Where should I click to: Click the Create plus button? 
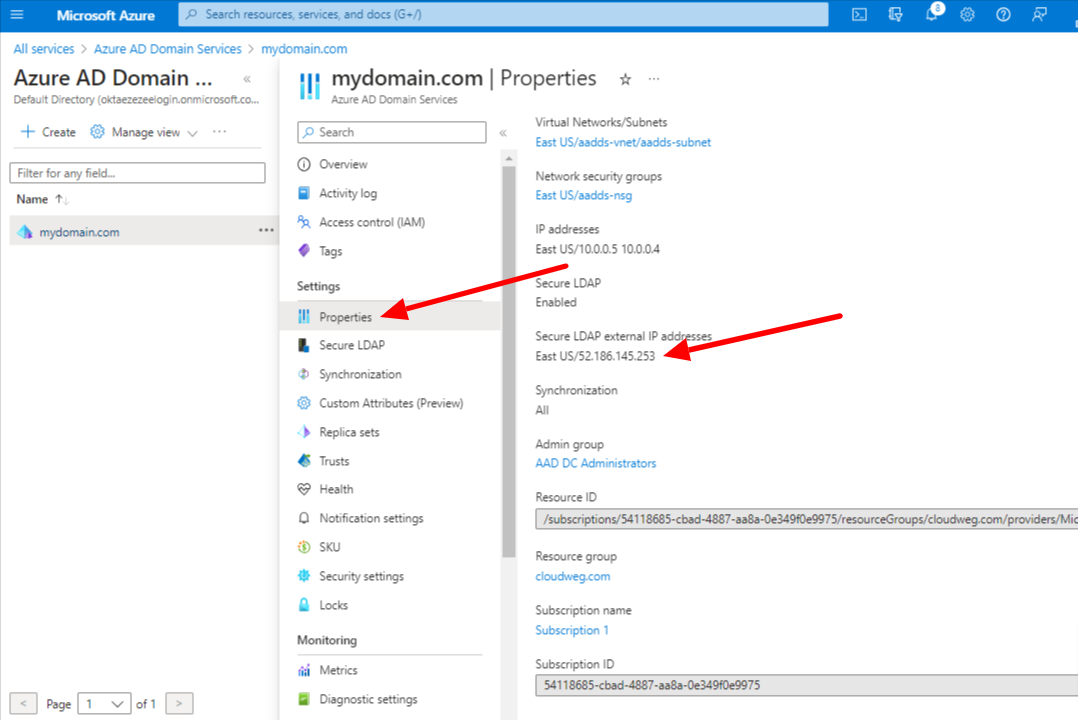(x=48, y=132)
